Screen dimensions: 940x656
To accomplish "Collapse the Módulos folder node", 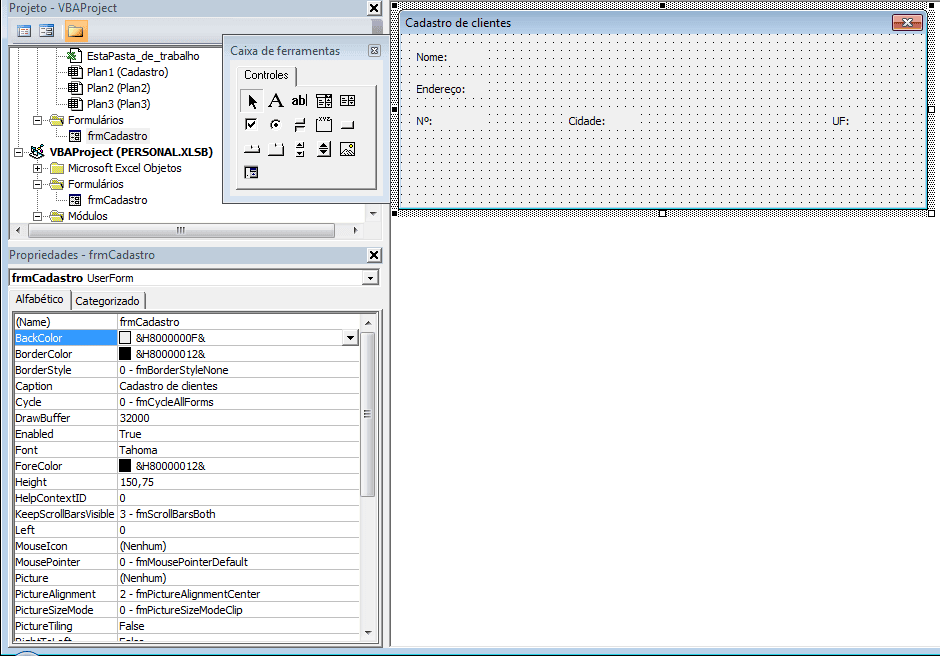I will [x=37, y=215].
